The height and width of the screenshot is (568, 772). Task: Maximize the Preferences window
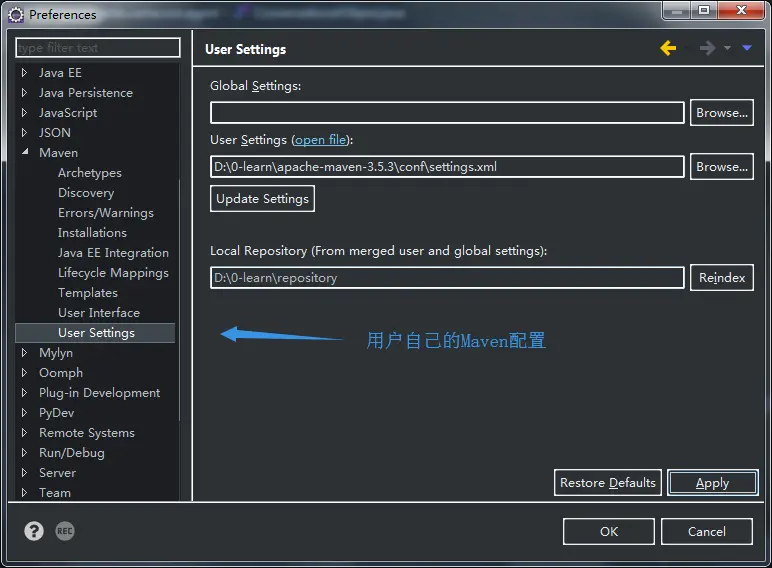[704, 10]
